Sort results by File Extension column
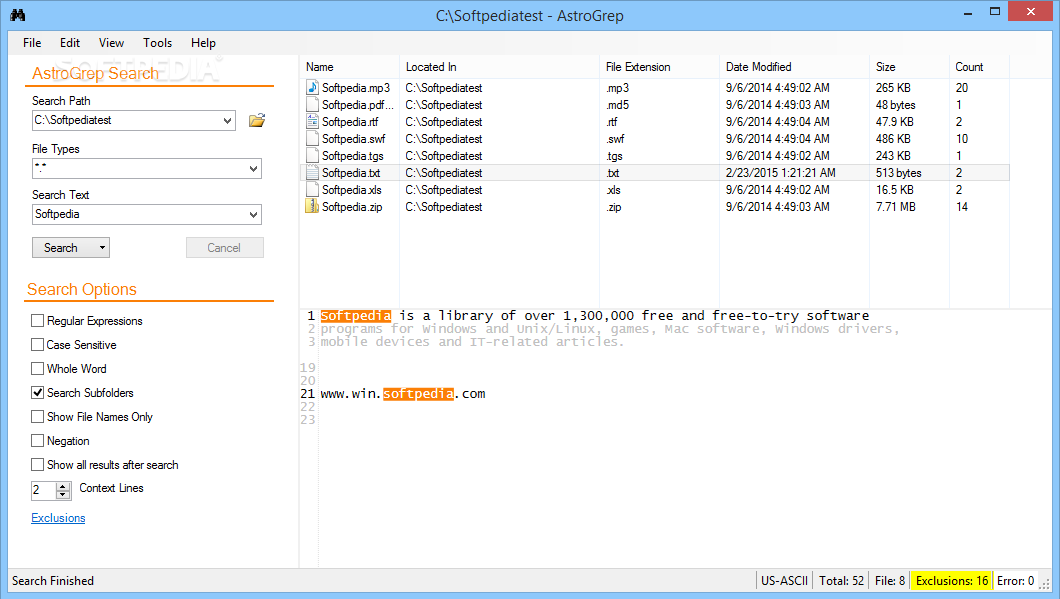 [660, 67]
